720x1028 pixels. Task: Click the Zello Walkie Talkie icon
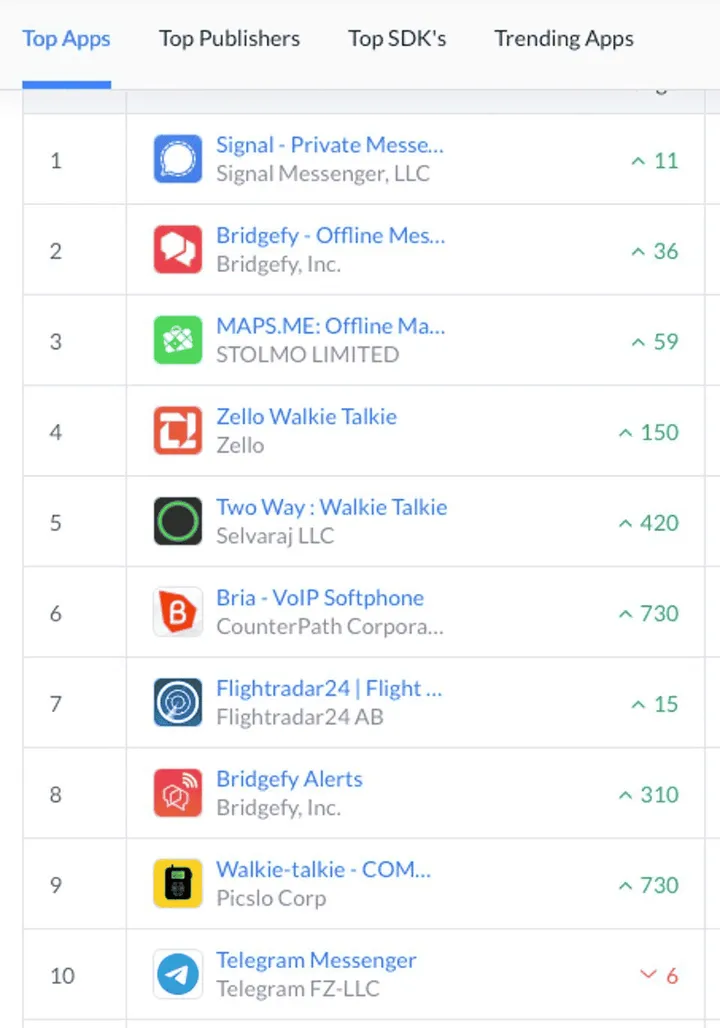[178, 432]
